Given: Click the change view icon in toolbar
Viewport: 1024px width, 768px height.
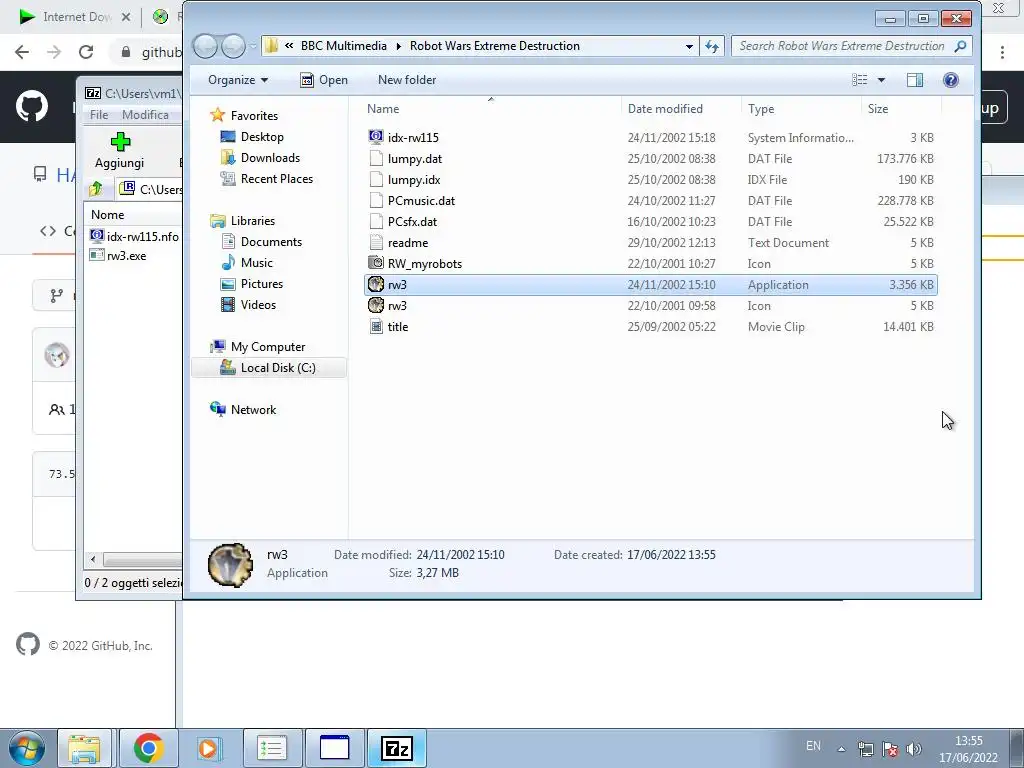Looking at the screenshot, I should coord(859,80).
